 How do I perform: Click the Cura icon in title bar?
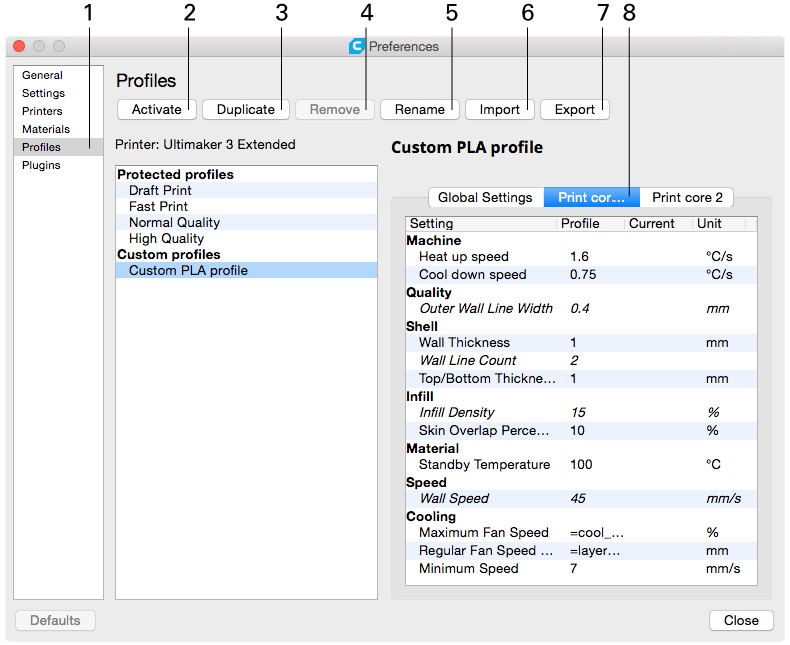coord(357,46)
